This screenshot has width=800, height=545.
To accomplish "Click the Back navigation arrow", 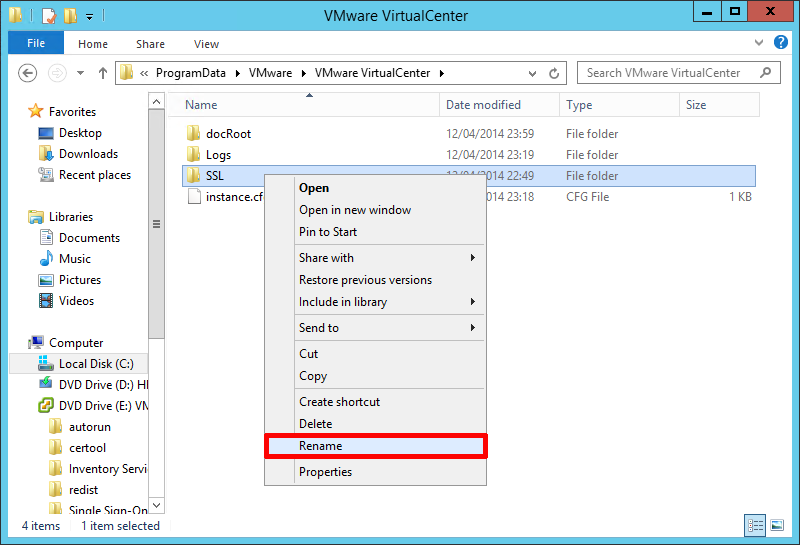I will [28, 73].
